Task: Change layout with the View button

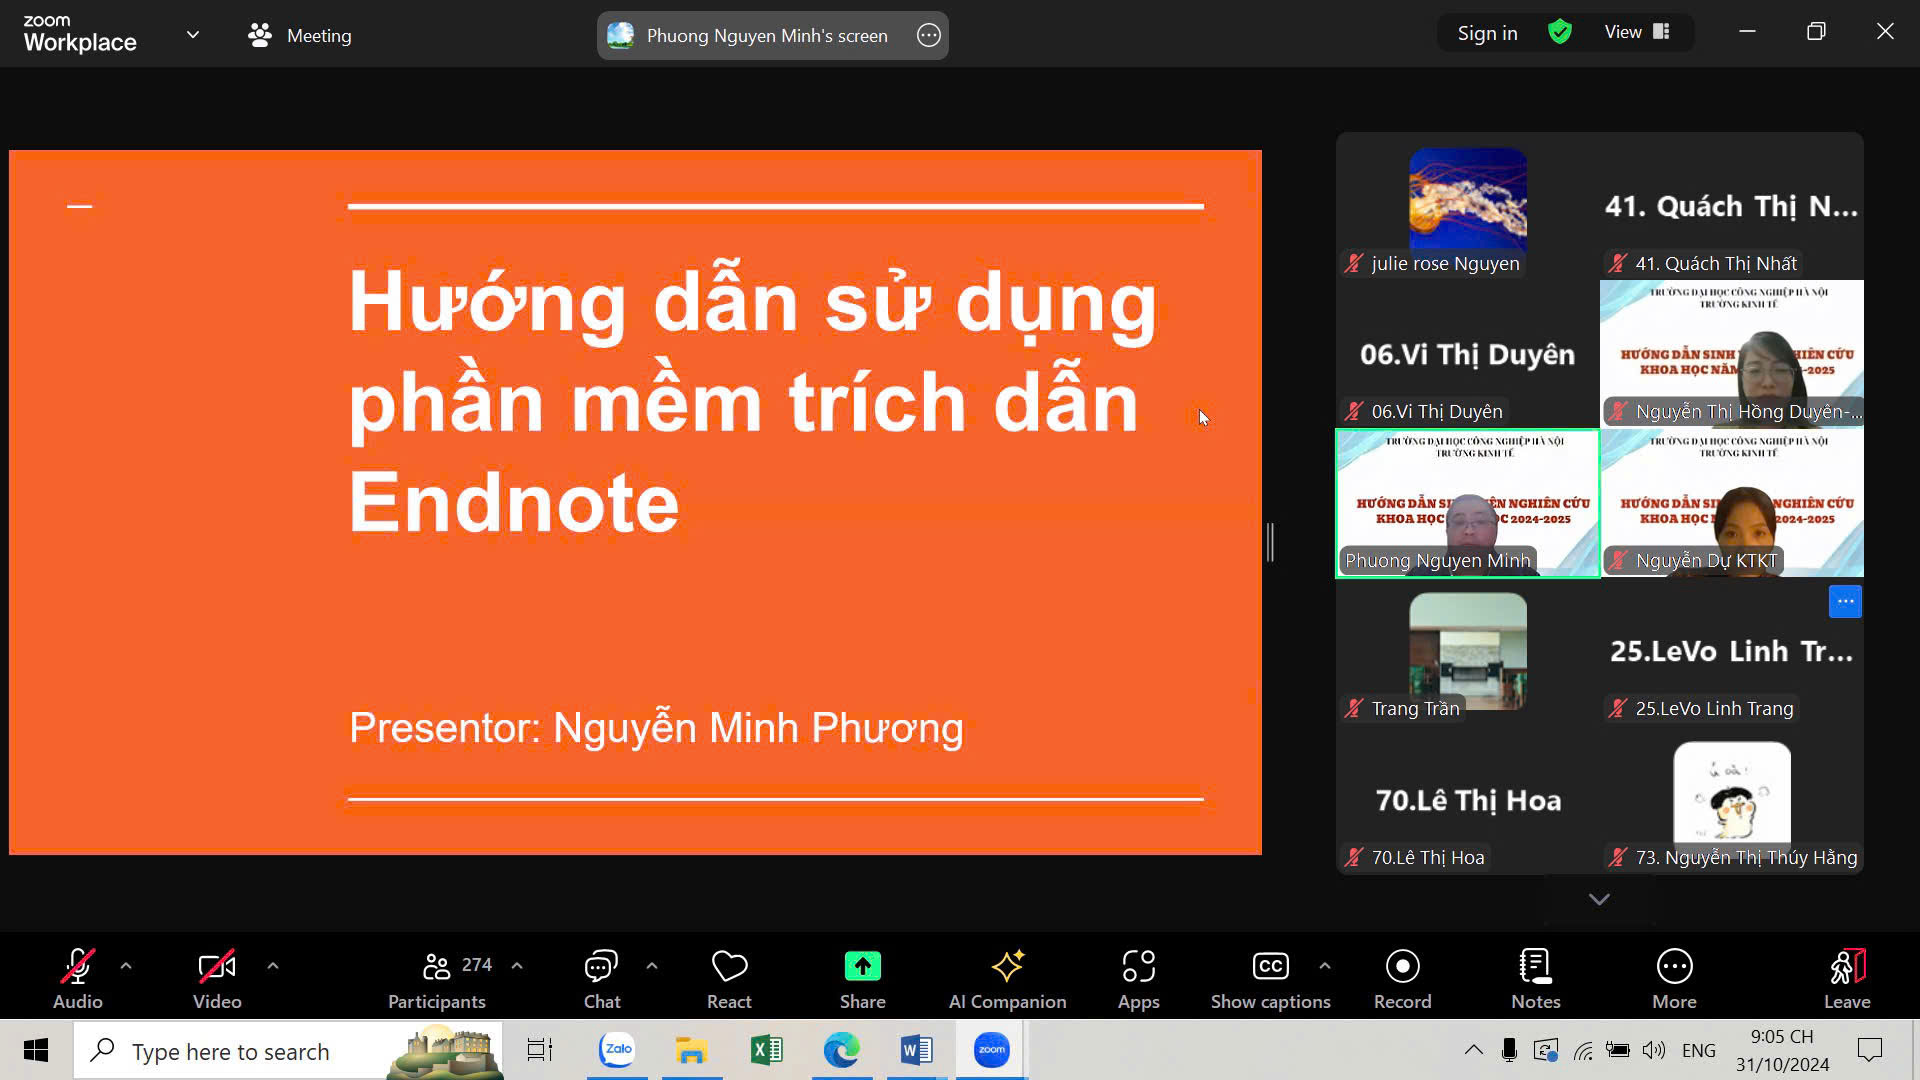Action: click(x=1637, y=32)
